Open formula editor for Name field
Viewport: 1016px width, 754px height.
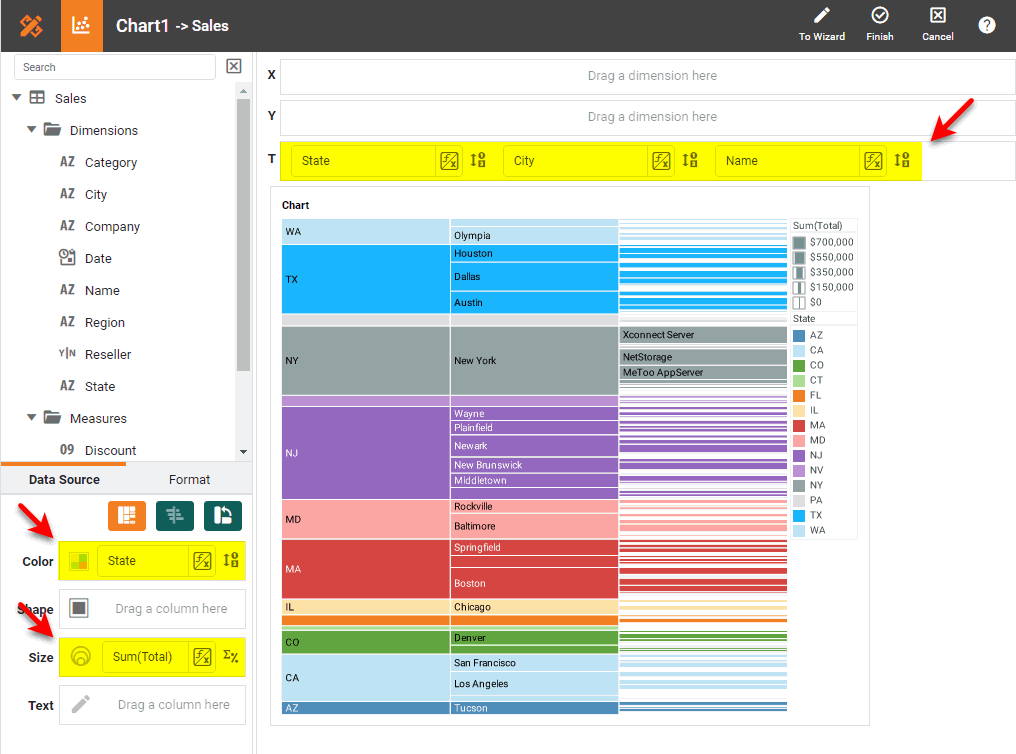click(x=873, y=161)
